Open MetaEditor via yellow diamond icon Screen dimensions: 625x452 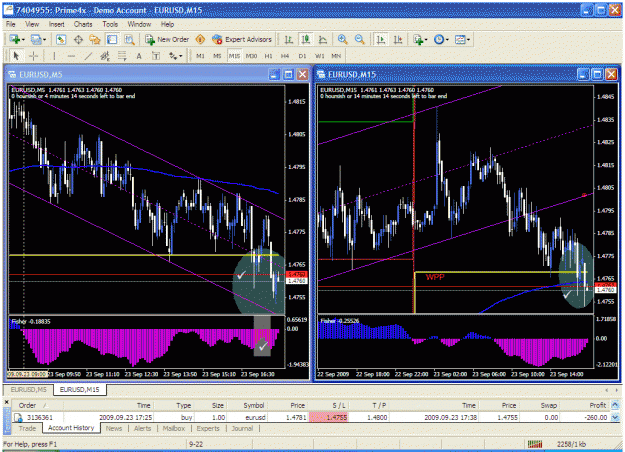(200, 39)
